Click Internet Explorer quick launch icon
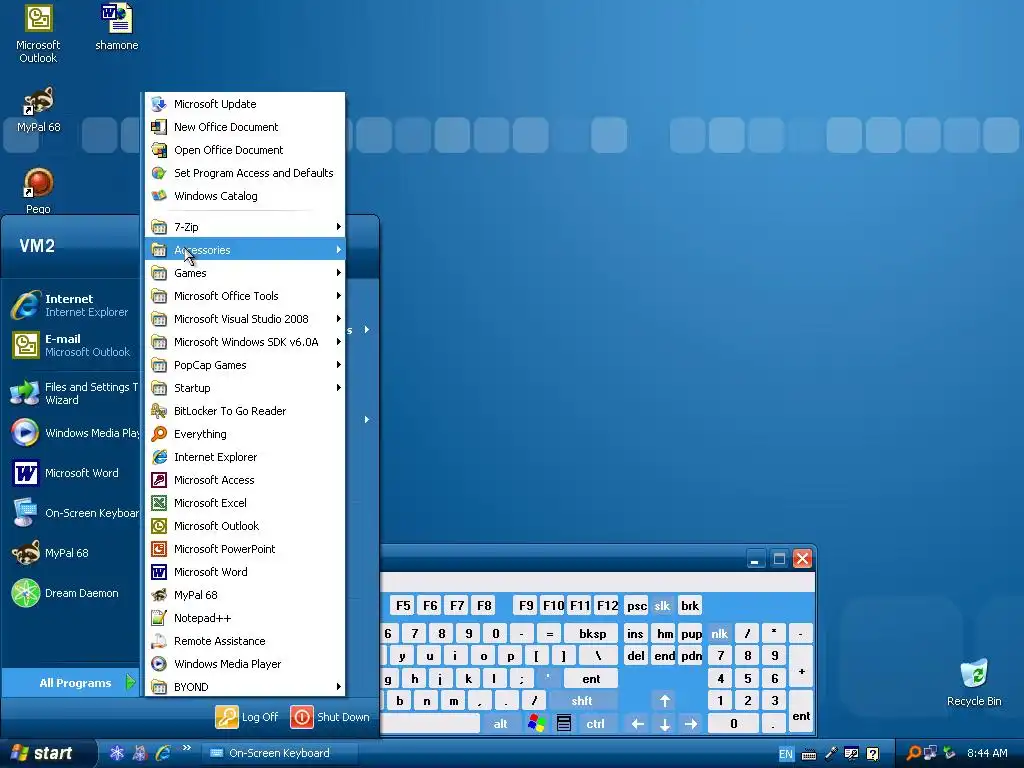The width and height of the screenshot is (1024, 768). pos(163,753)
